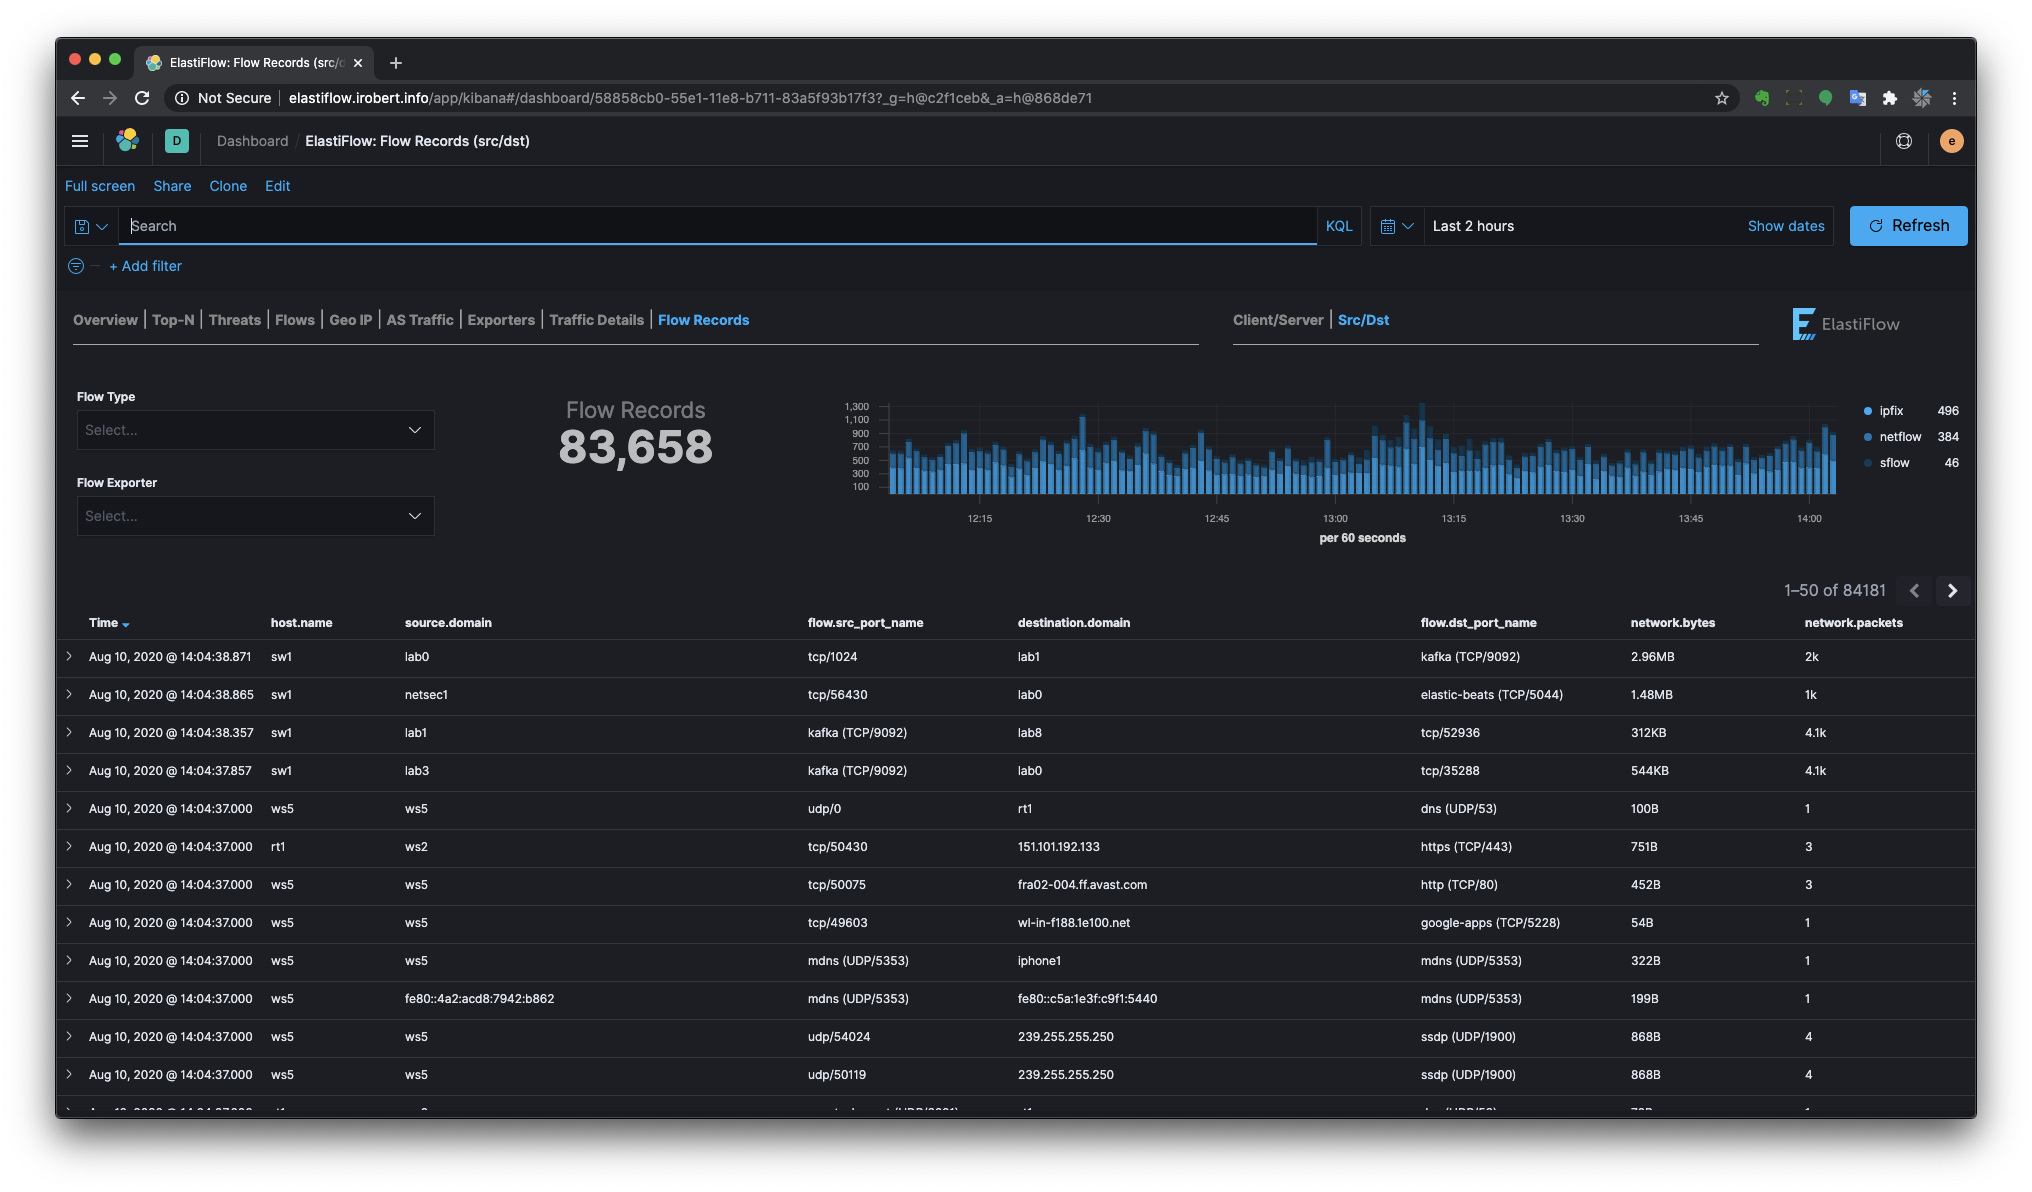The height and width of the screenshot is (1192, 2032).
Task: Expand the lab1 to lab8 row
Action: click(69, 732)
